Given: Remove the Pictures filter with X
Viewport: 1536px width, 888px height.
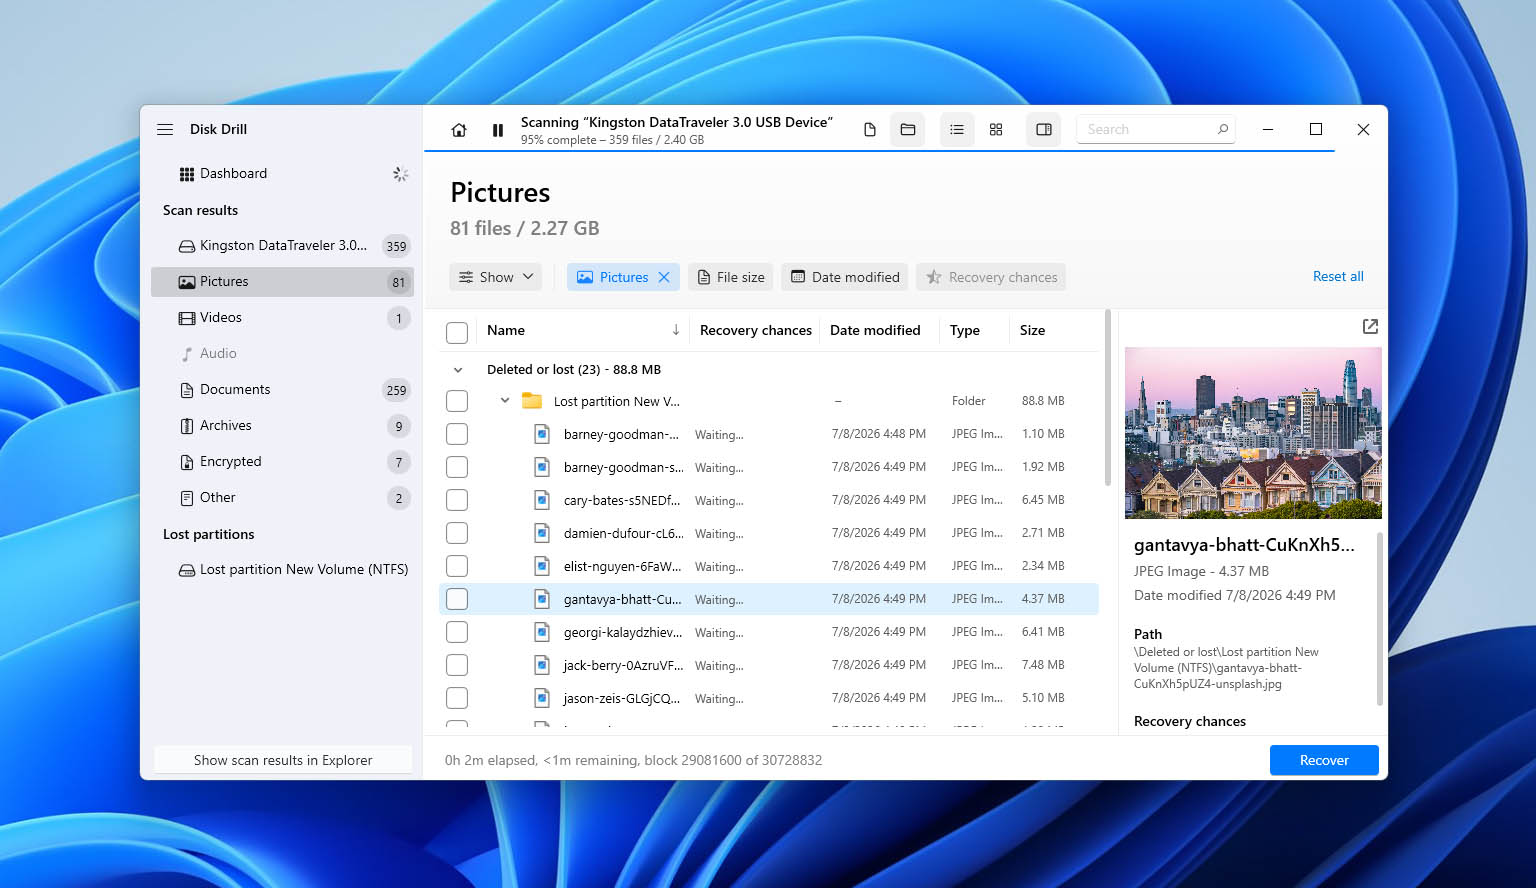Looking at the screenshot, I should pyautogui.click(x=664, y=277).
